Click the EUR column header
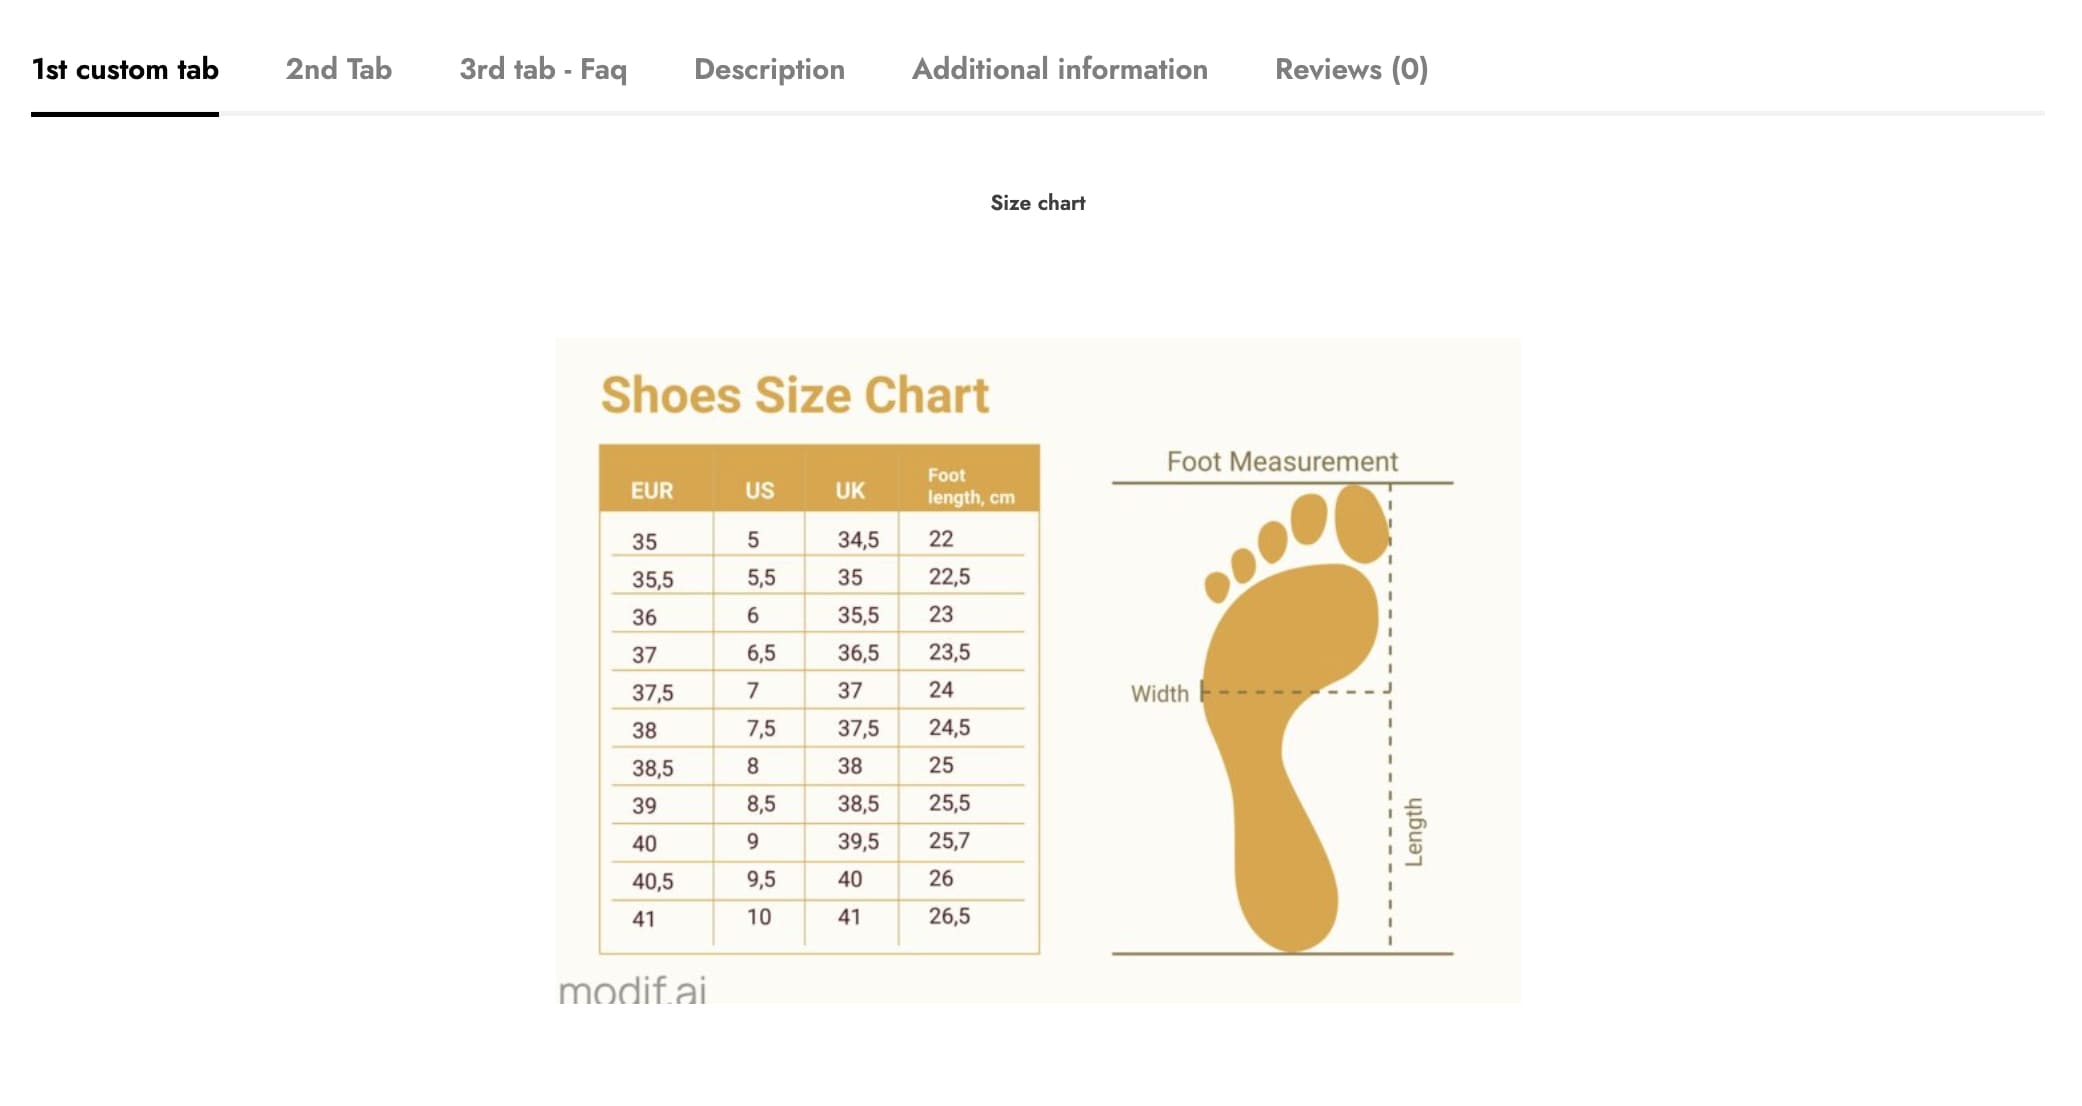The width and height of the screenshot is (2082, 1106). pyautogui.click(x=651, y=490)
